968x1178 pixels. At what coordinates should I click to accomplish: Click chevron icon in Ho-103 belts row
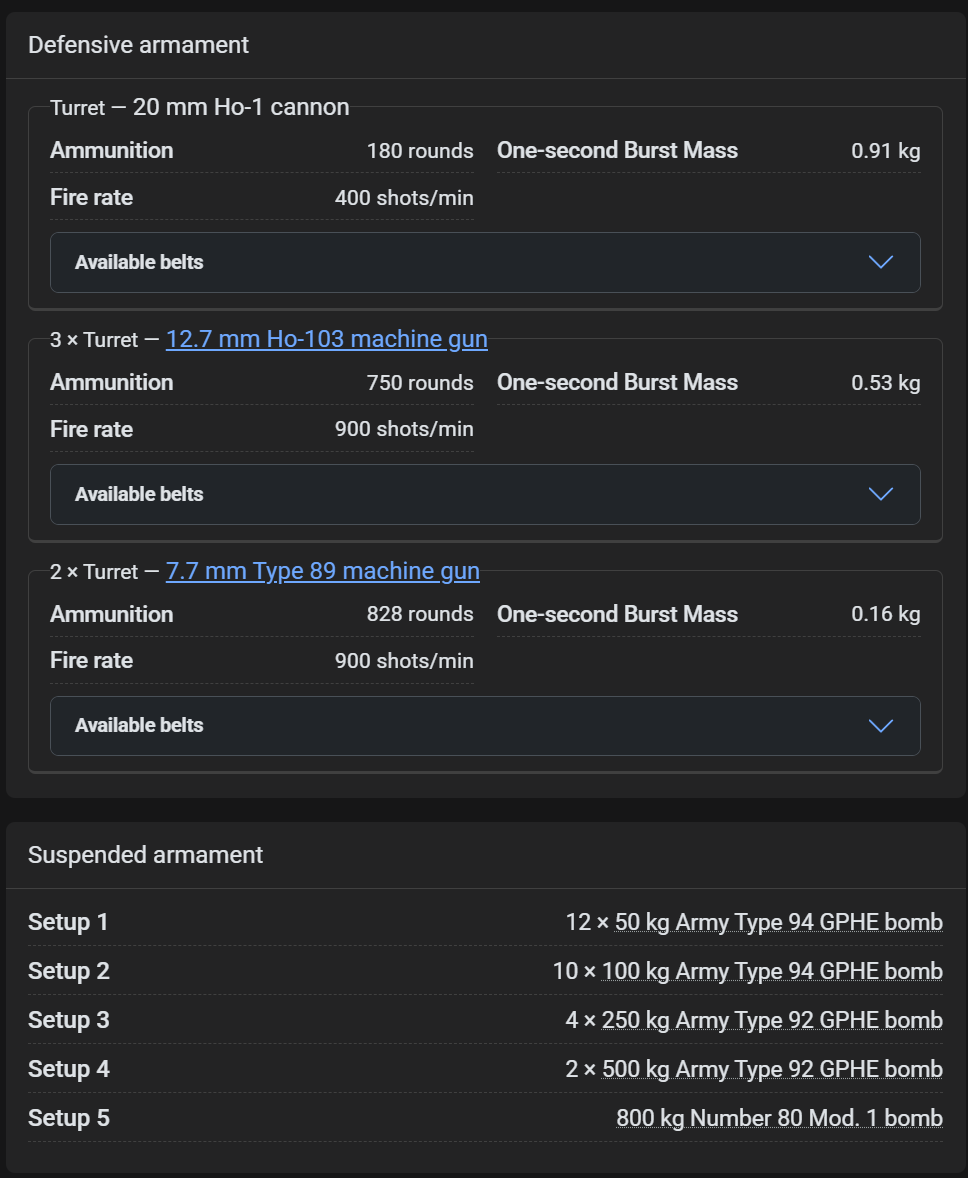pyautogui.click(x=881, y=494)
